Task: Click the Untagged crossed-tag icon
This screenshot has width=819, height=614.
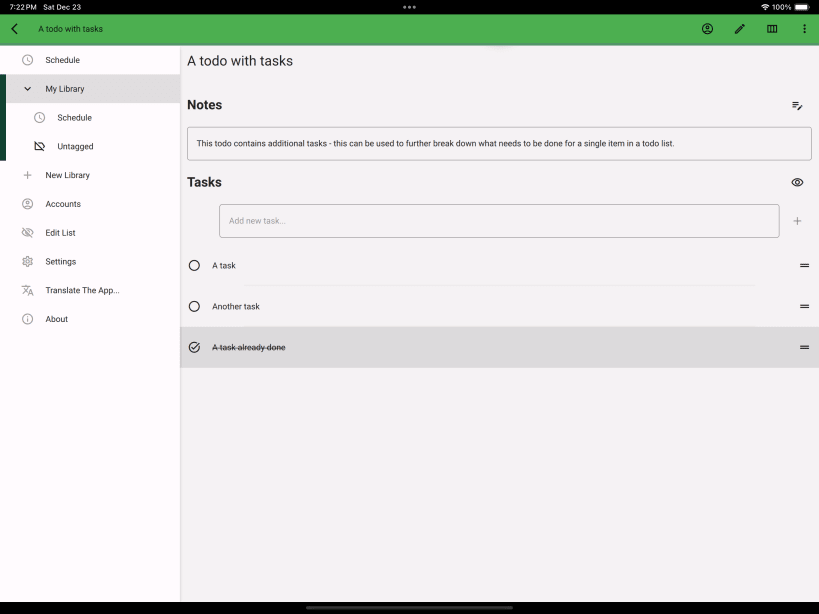Action: (x=40, y=146)
